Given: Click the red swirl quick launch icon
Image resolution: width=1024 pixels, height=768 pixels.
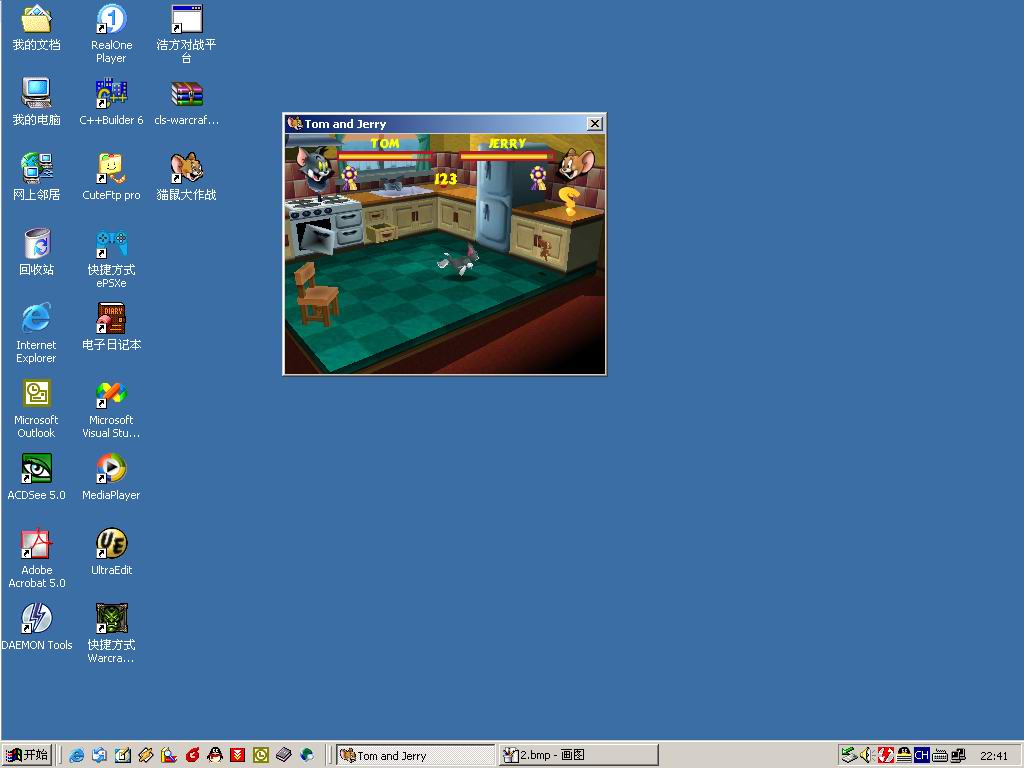Looking at the screenshot, I should tap(192, 756).
